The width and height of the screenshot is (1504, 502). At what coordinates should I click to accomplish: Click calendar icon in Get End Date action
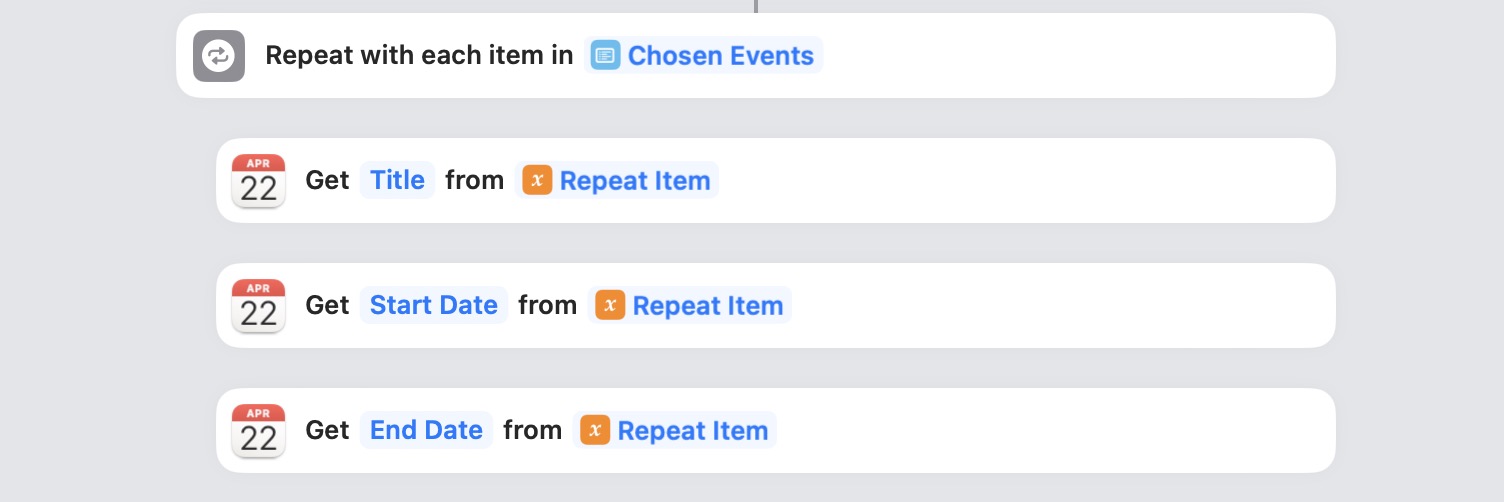(x=258, y=431)
